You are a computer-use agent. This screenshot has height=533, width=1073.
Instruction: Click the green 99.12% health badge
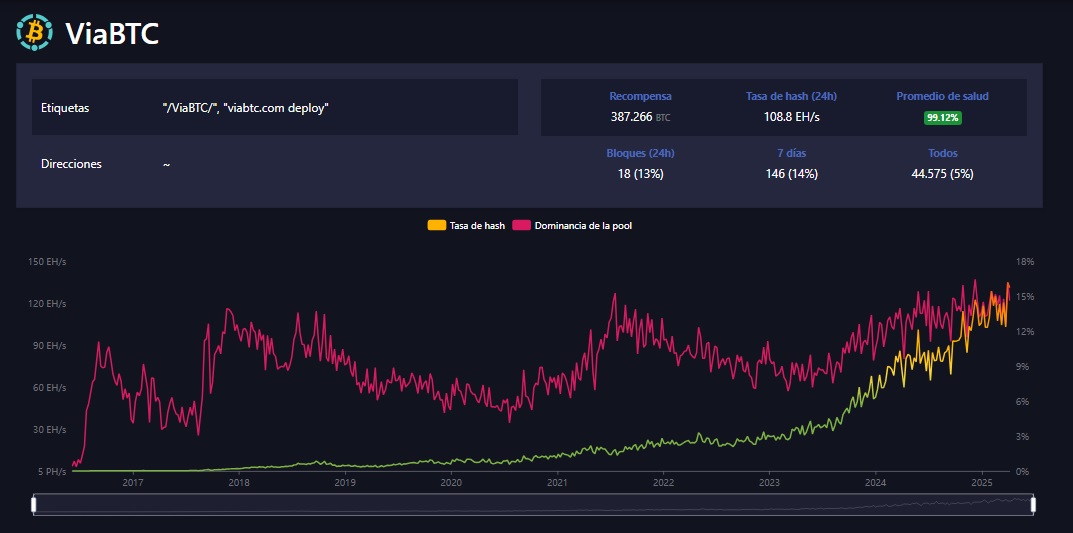point(942,117)
